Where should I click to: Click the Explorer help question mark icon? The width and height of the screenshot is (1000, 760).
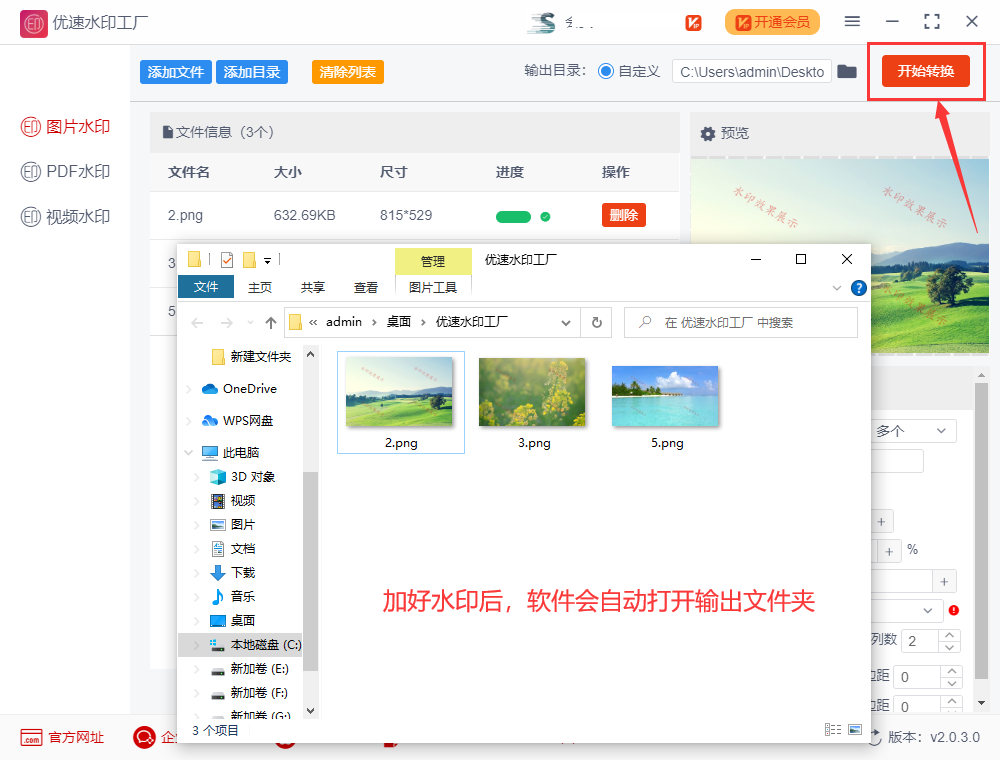(859, 288)
